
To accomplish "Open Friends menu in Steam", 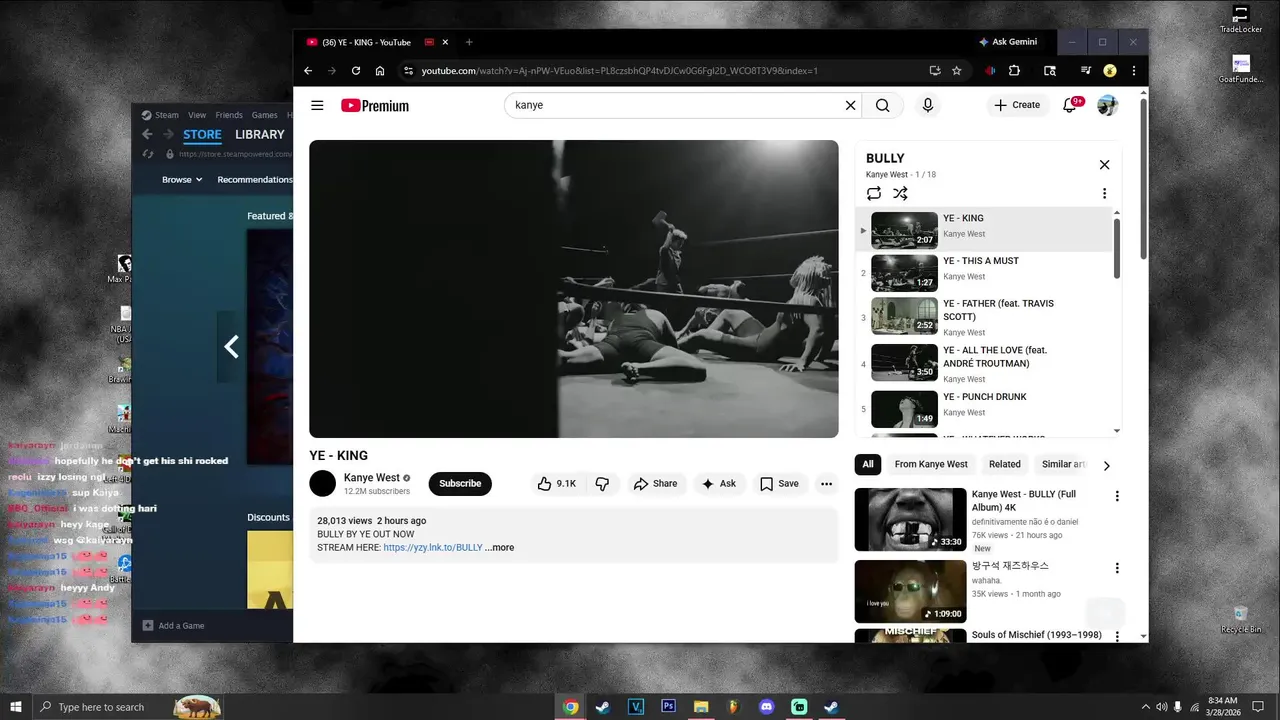I will point(229,115).
